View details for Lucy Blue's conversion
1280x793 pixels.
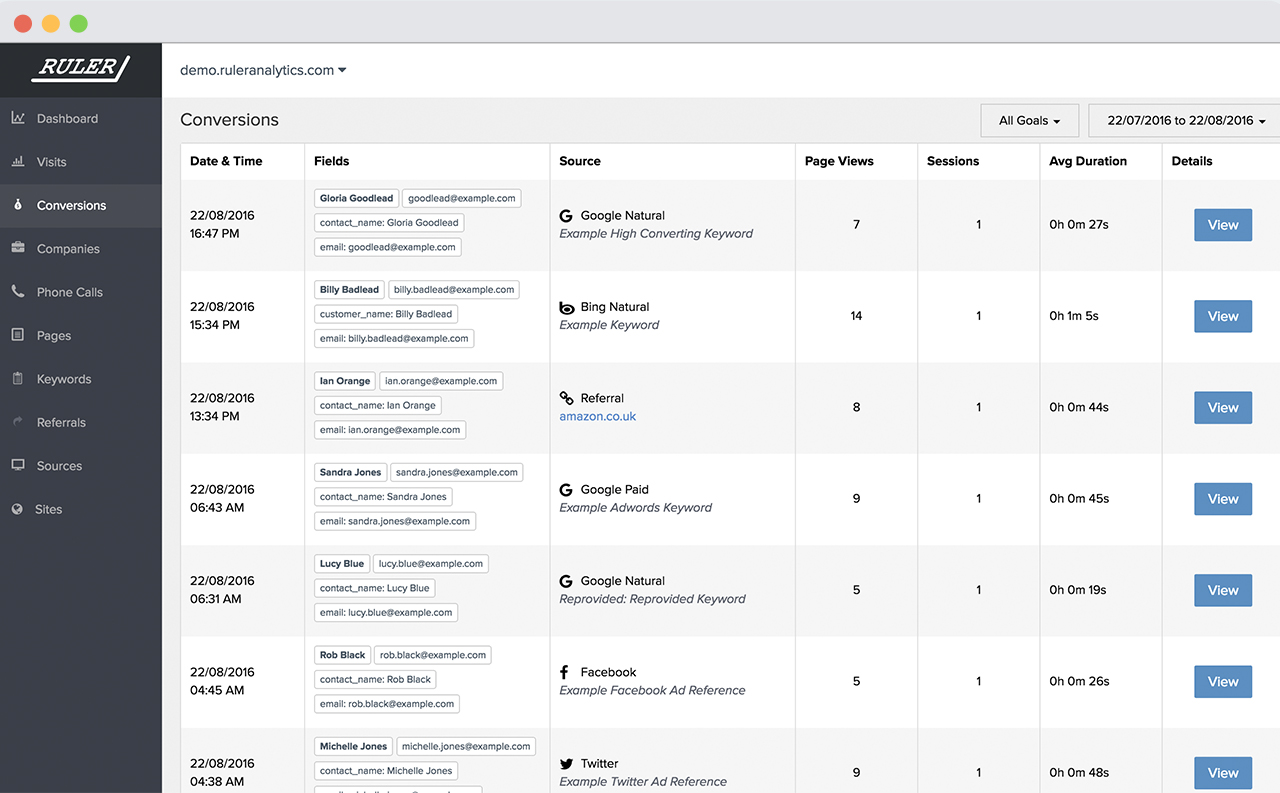[1223, 590]
